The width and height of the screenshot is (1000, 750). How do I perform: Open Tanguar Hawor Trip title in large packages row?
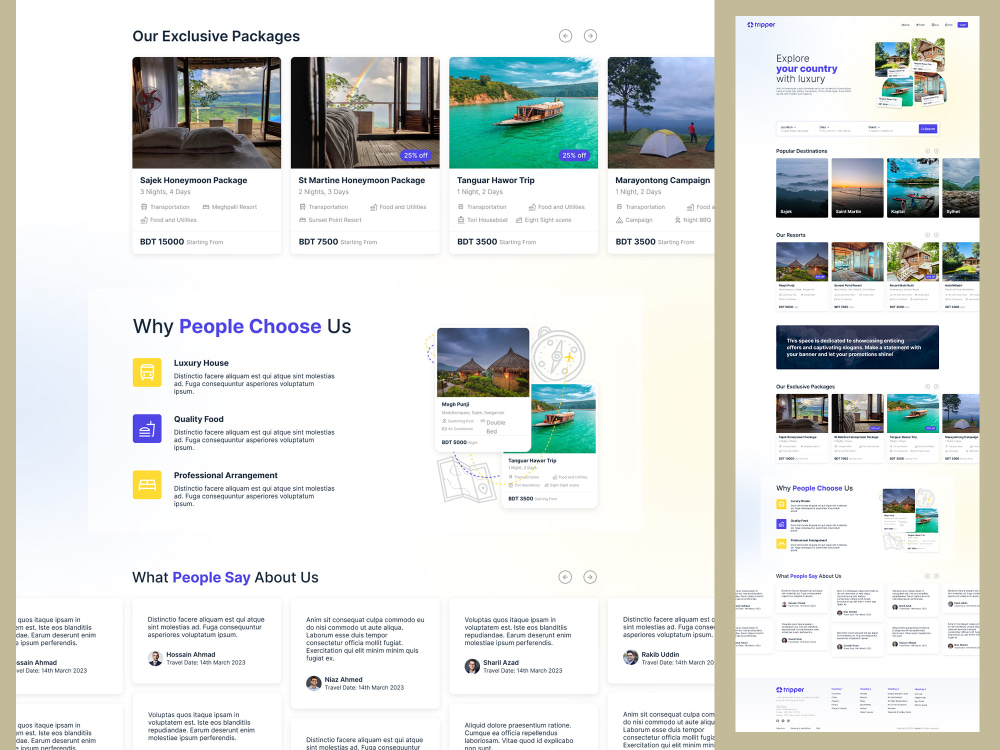coord(496,180)
